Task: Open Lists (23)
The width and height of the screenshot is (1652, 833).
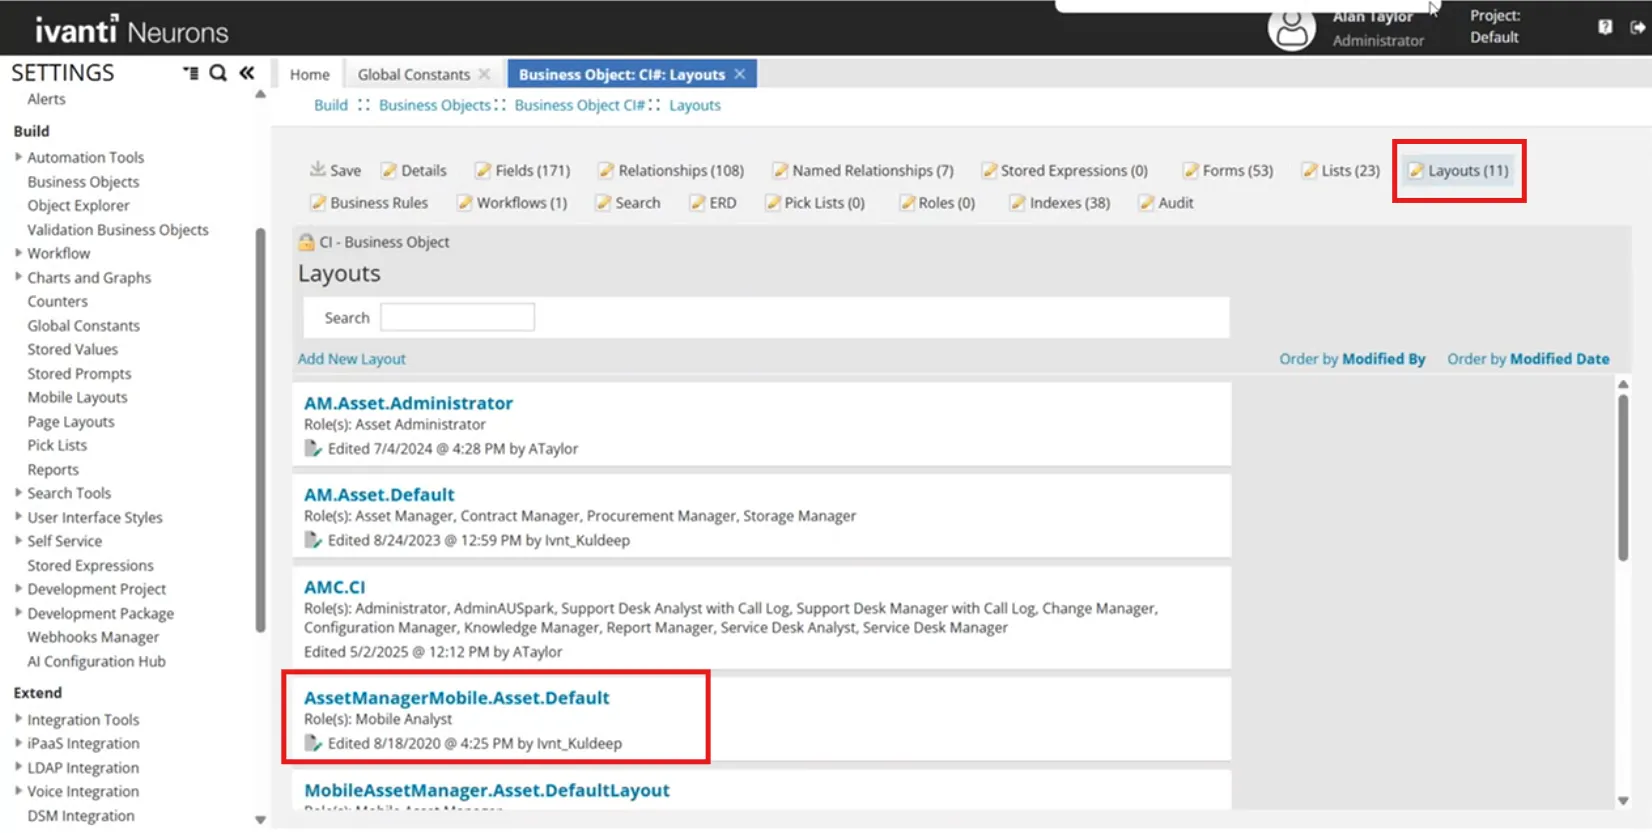Action: (x=1341, y=170)
